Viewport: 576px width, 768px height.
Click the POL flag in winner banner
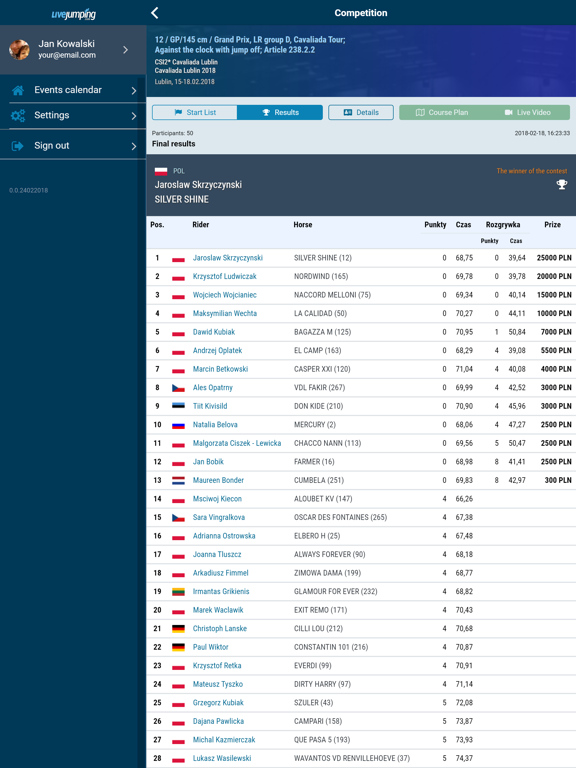[x=161, y=171]
